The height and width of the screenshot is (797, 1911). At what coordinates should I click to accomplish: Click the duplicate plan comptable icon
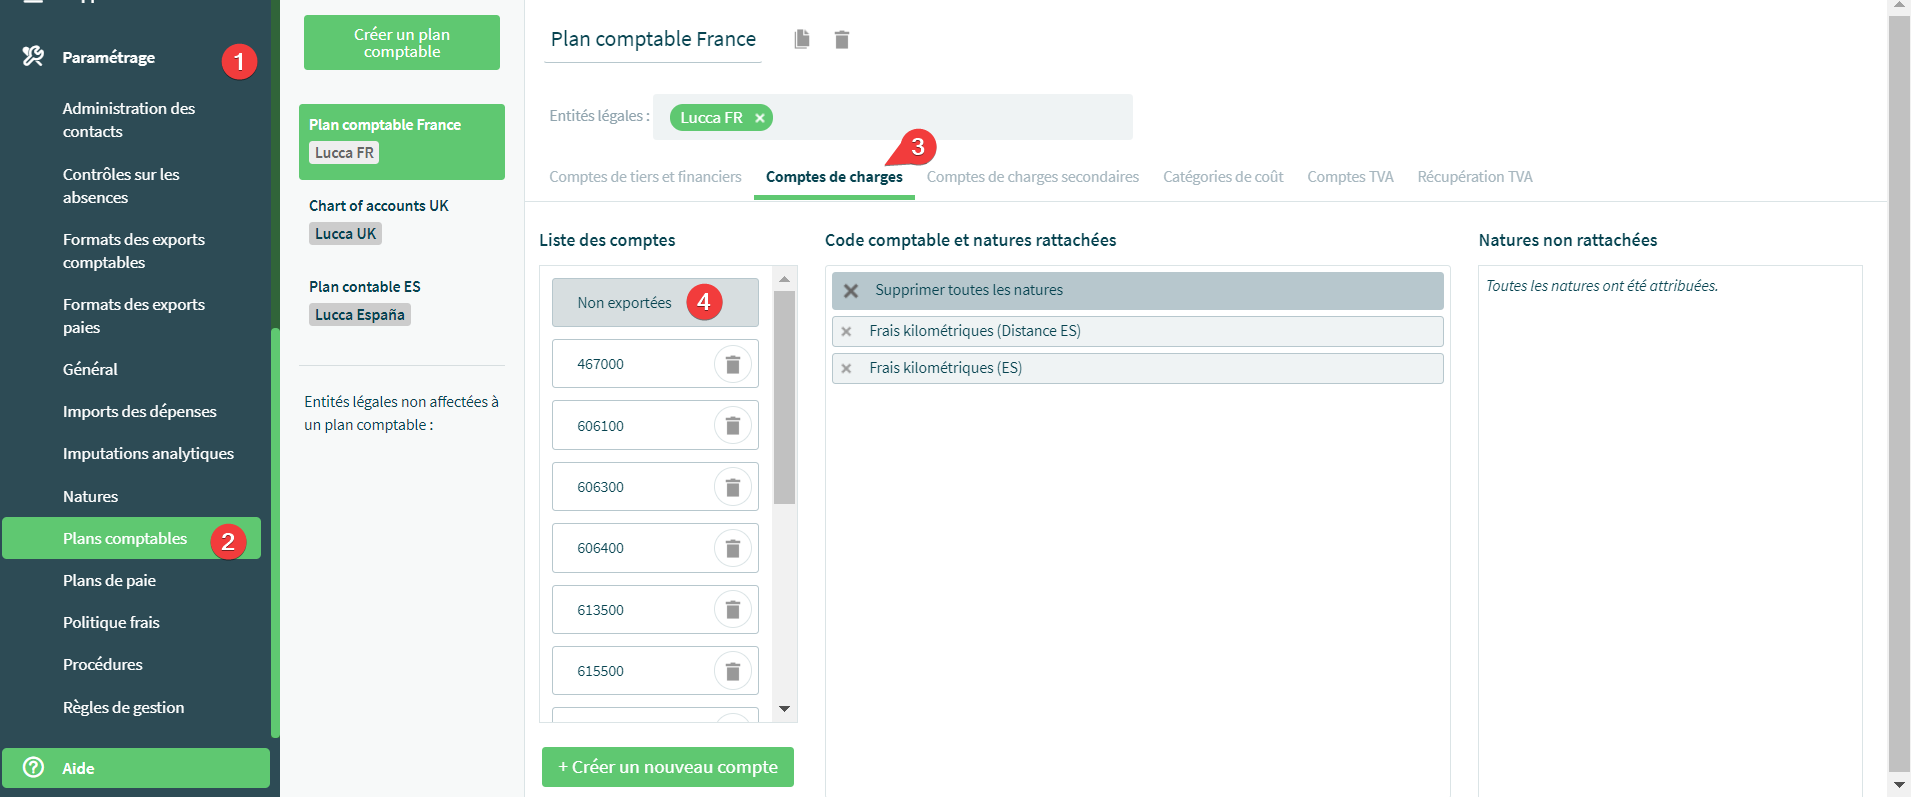coord(801,39)
